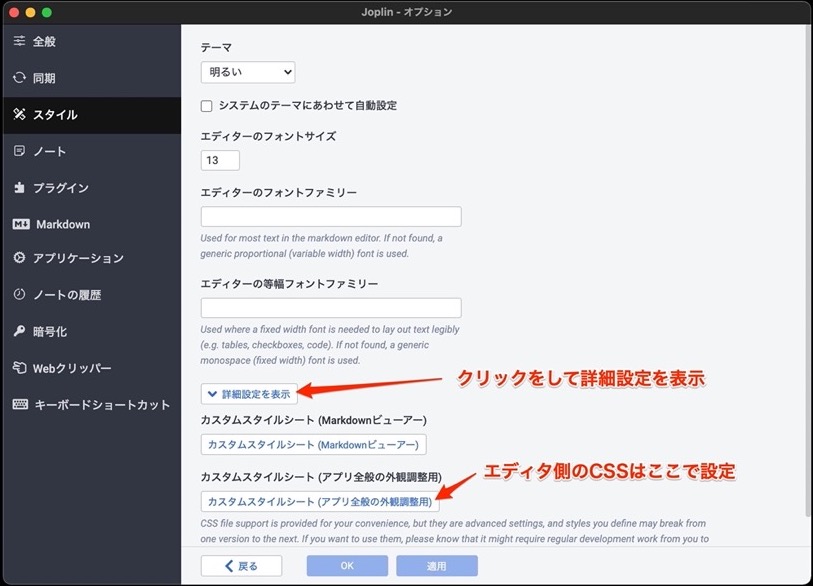This screenshot has height=586, width=813.
Task: Edit the エディターのフォントサイズ value 13
Action: tap(219, 159)
